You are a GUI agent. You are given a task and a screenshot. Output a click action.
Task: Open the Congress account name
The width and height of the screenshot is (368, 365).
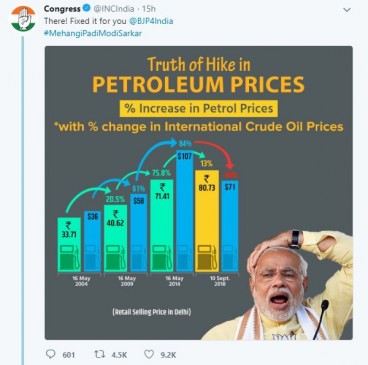62,9
